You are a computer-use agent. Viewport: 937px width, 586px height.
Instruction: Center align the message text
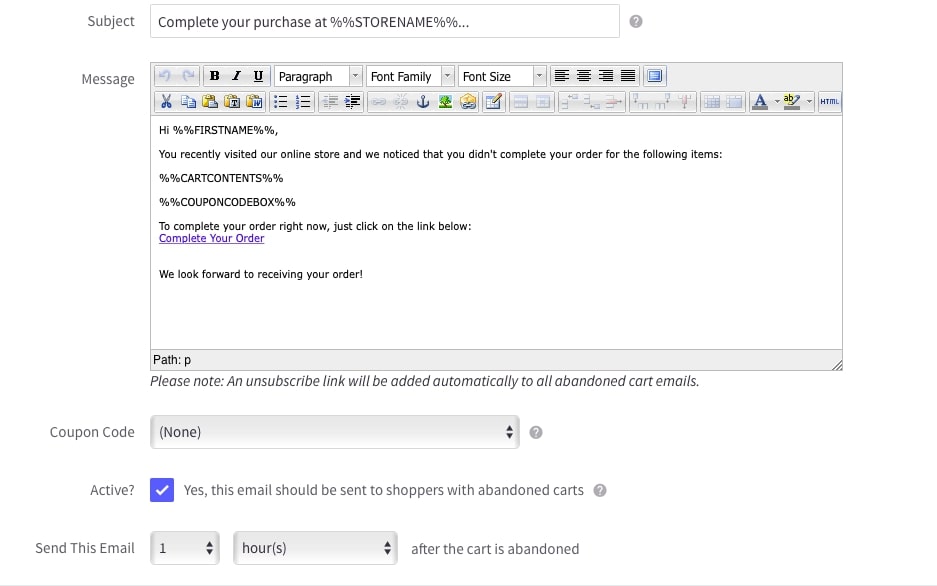[584, 76]
